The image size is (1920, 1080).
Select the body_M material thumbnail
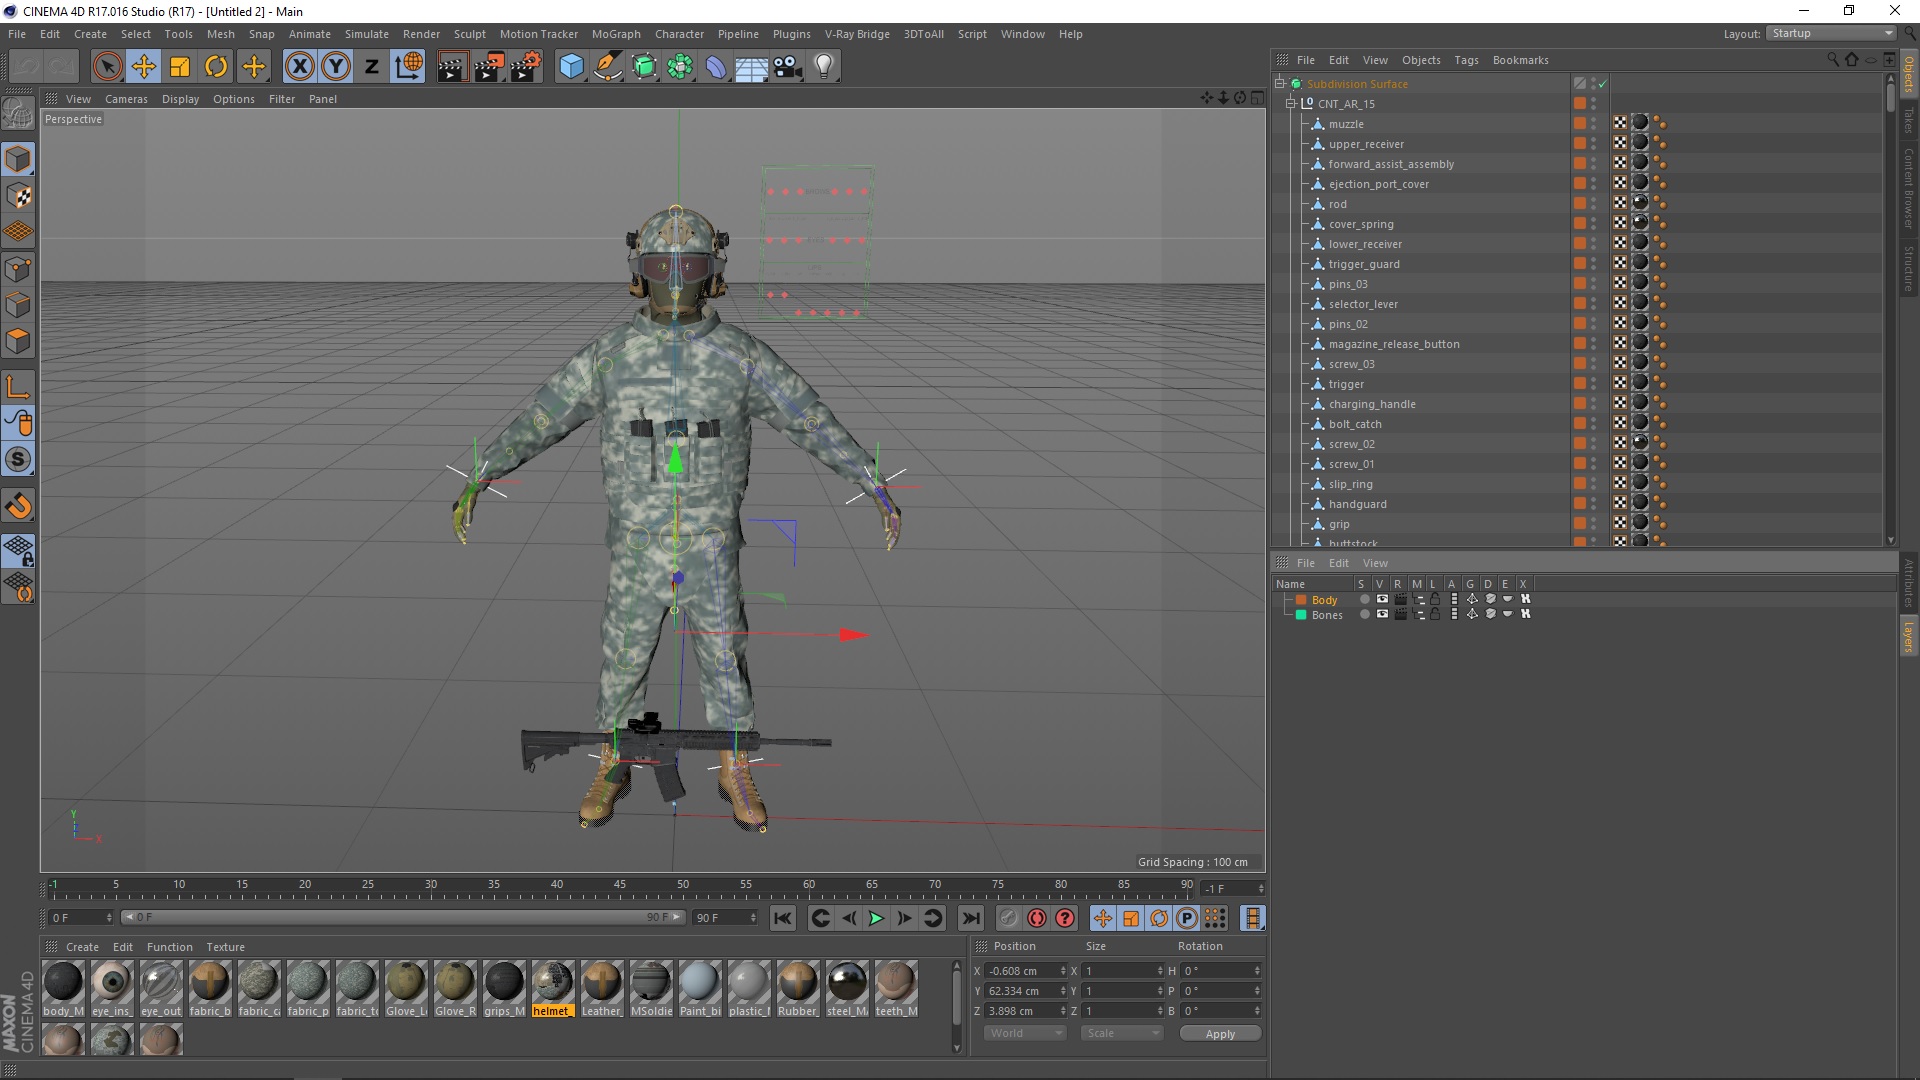(x=63, y=982)
